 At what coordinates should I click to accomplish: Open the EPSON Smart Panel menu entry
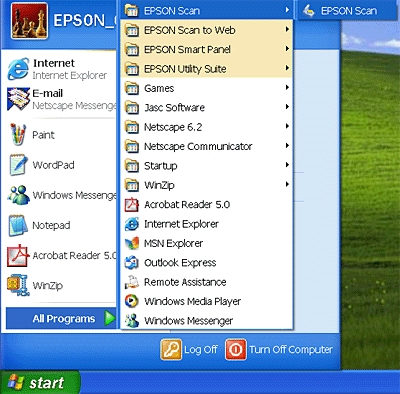[206, 49]
